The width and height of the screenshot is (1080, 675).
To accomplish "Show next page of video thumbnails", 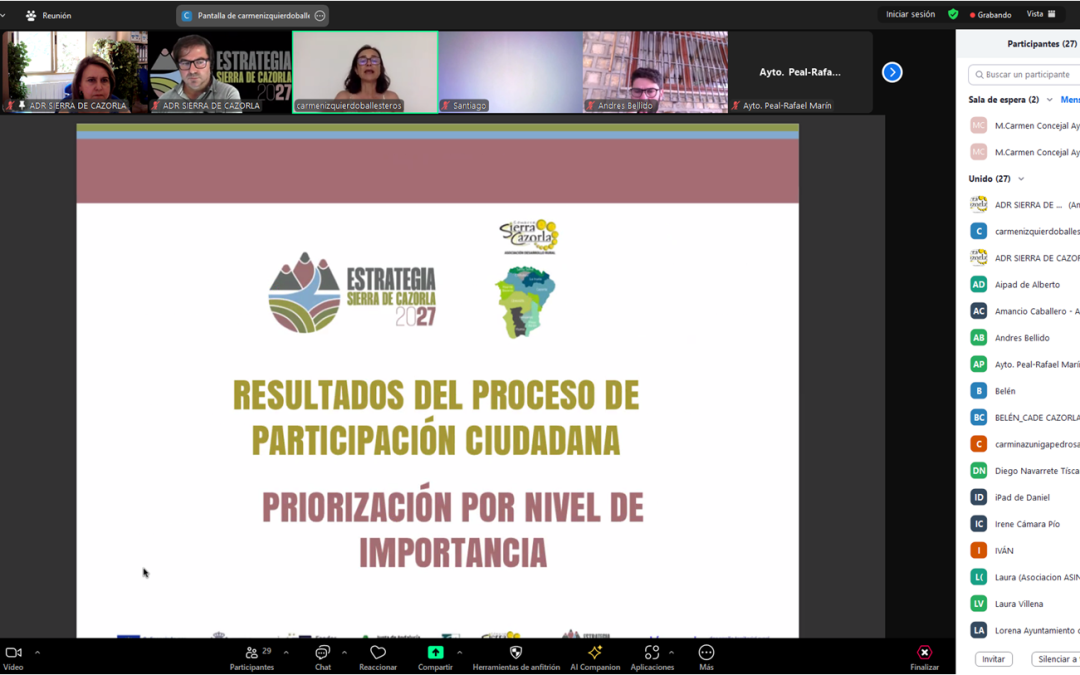I will click(x=892, y=72).
